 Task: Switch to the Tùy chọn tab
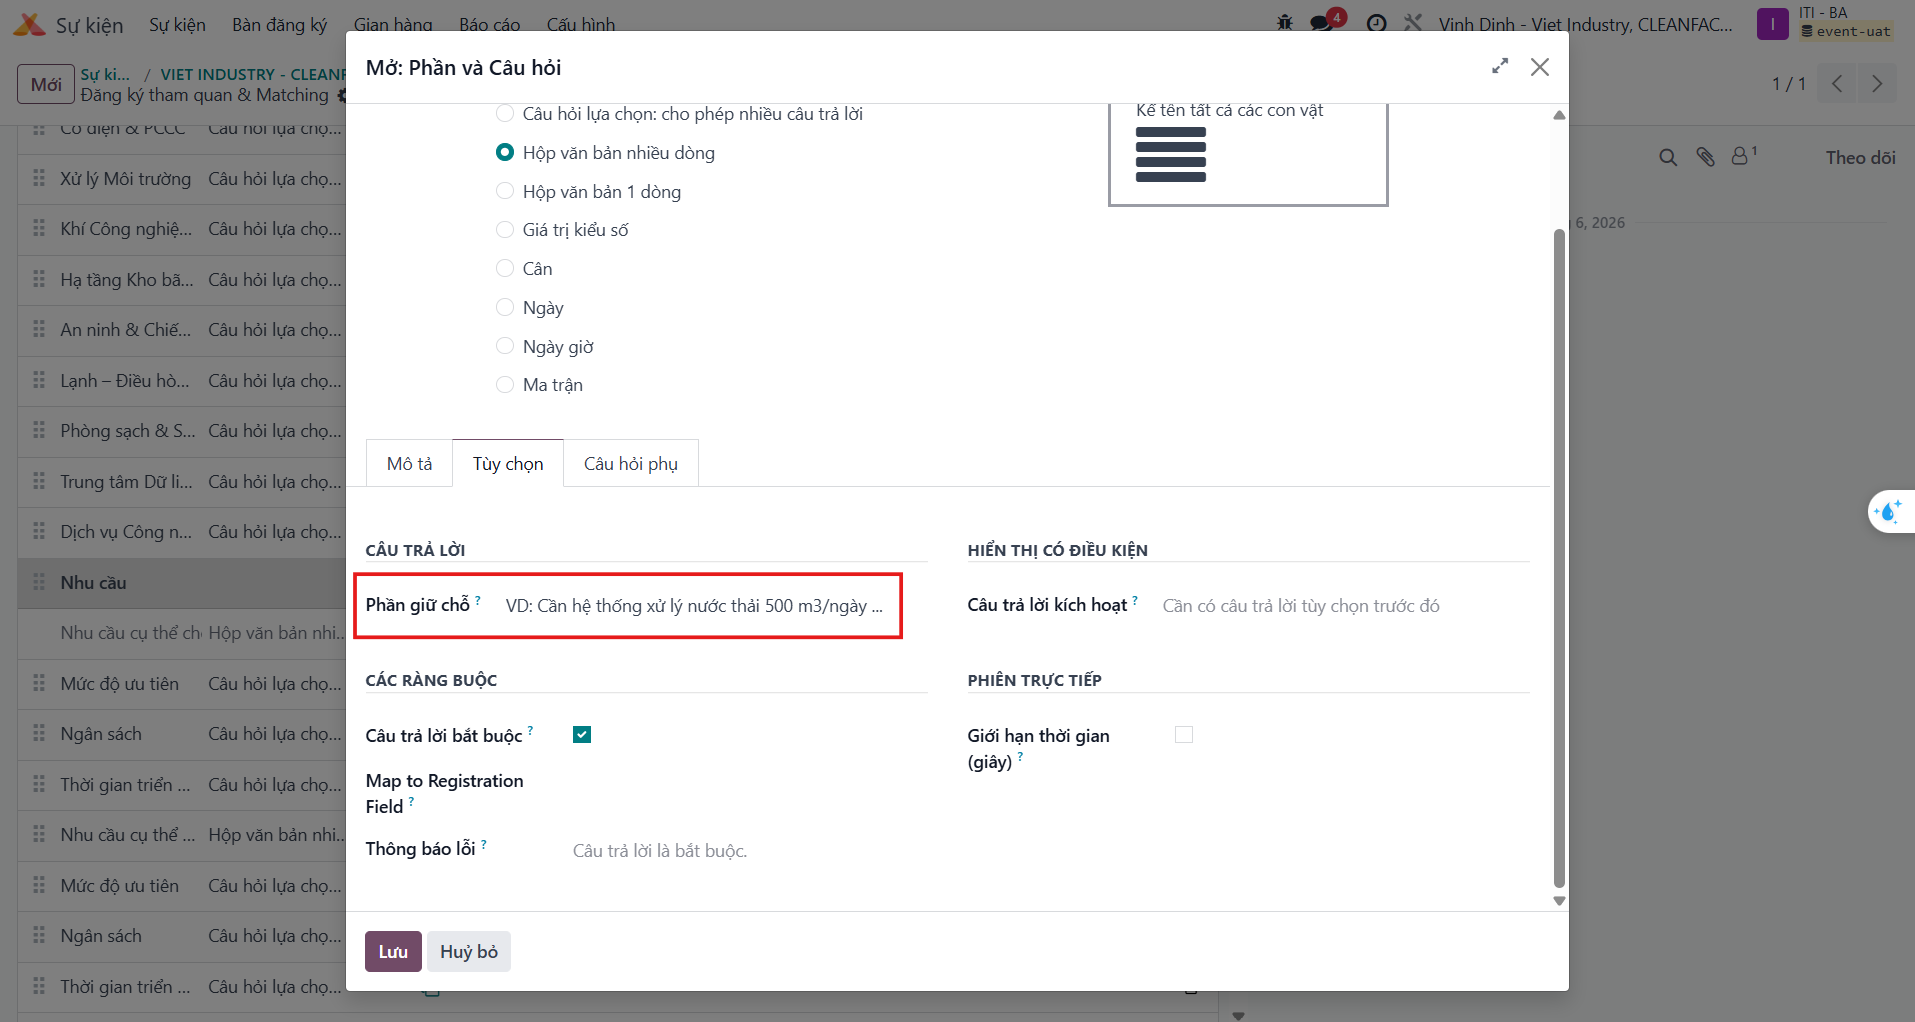[508, 463]
